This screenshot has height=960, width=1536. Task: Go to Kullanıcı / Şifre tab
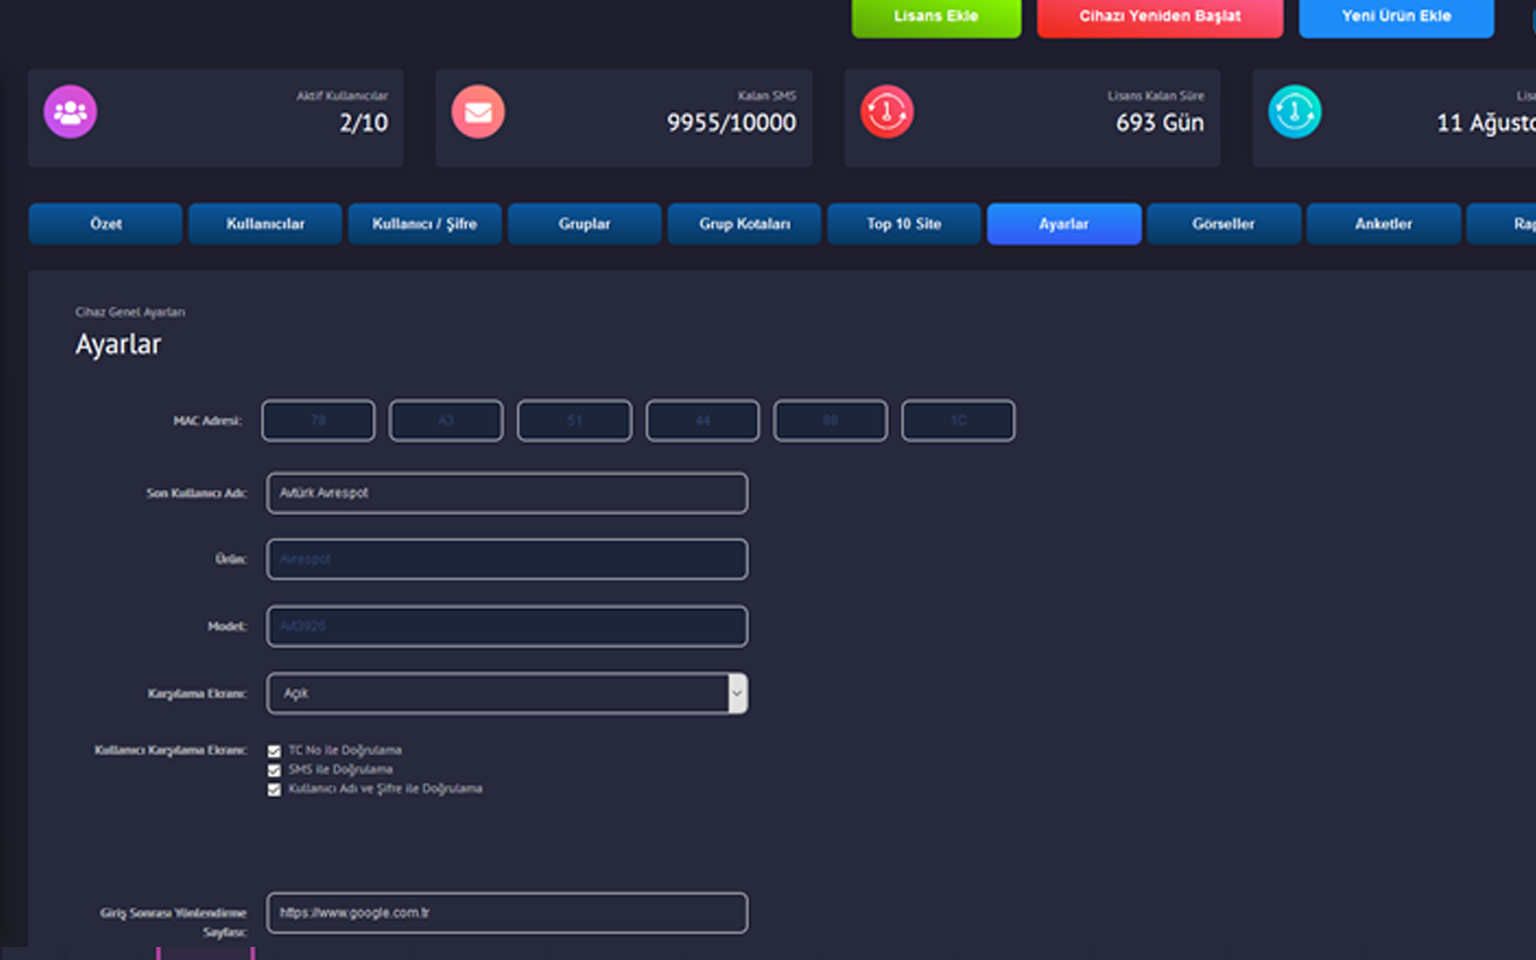click(424, 224)
